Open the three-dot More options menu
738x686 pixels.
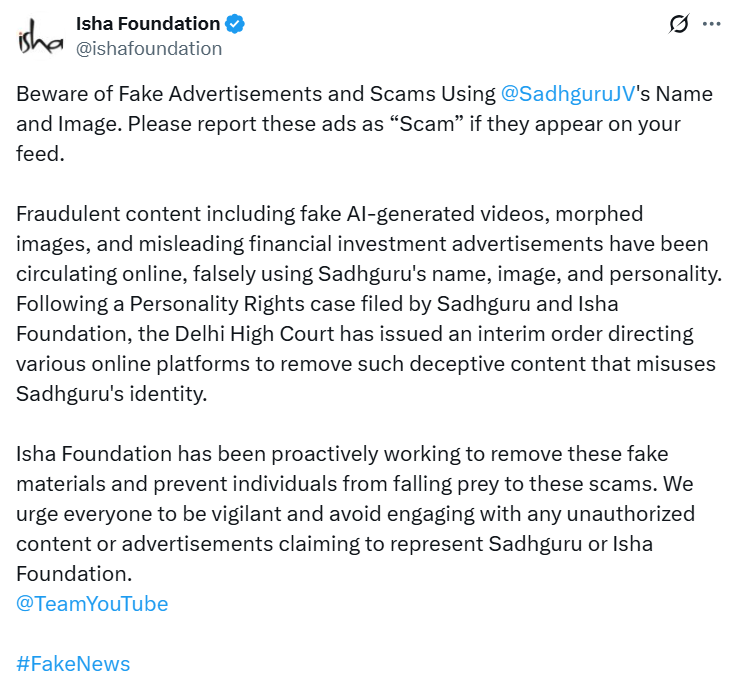click(x=711, y=24)
